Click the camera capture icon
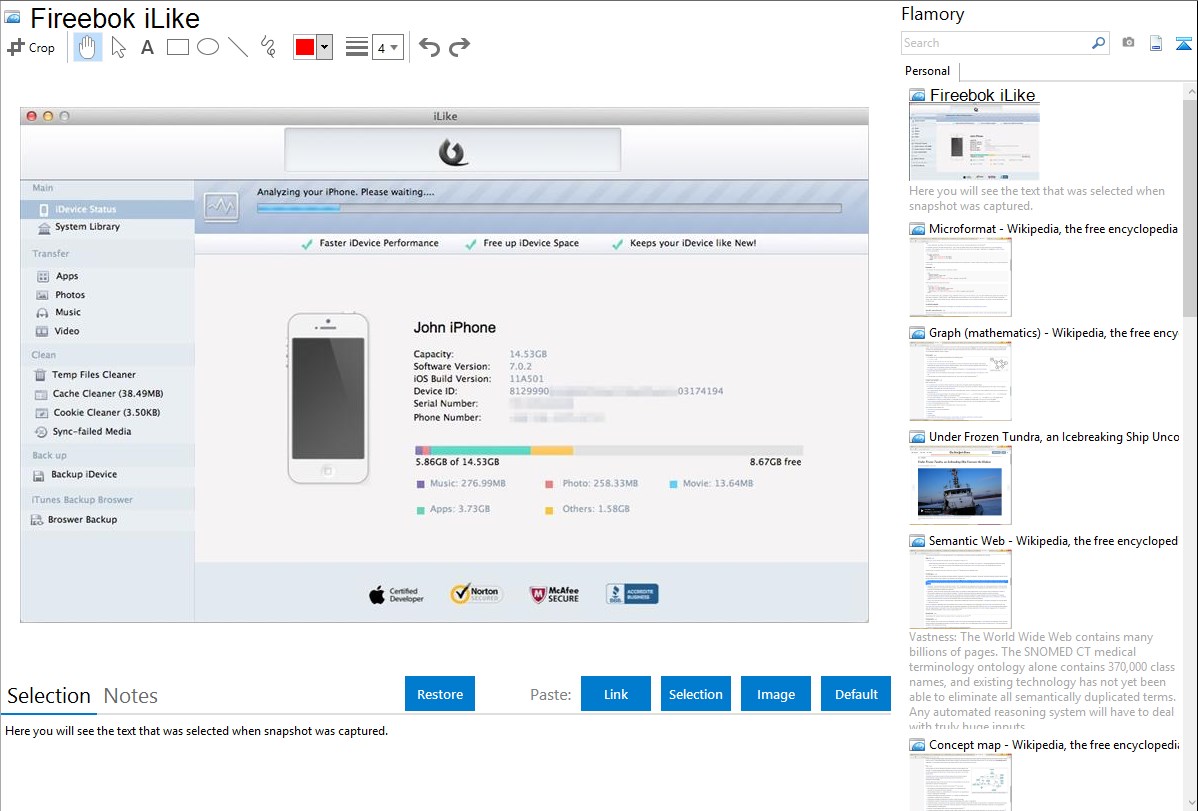Viewport: 1198px width, 811px height. pos(1128,43)
